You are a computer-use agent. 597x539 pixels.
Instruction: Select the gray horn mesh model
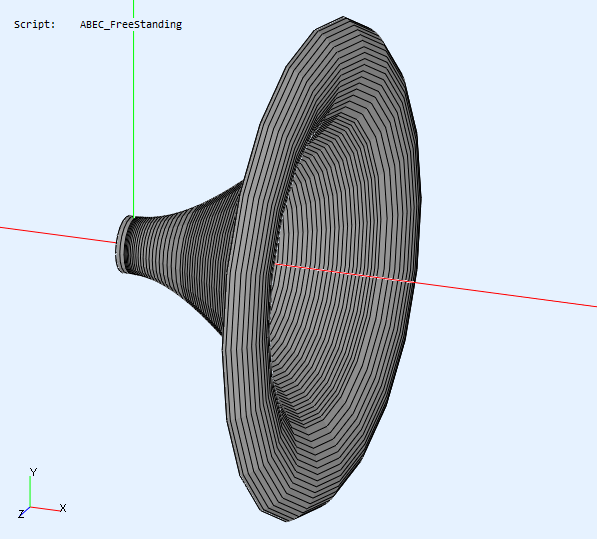tap(268, 269)
